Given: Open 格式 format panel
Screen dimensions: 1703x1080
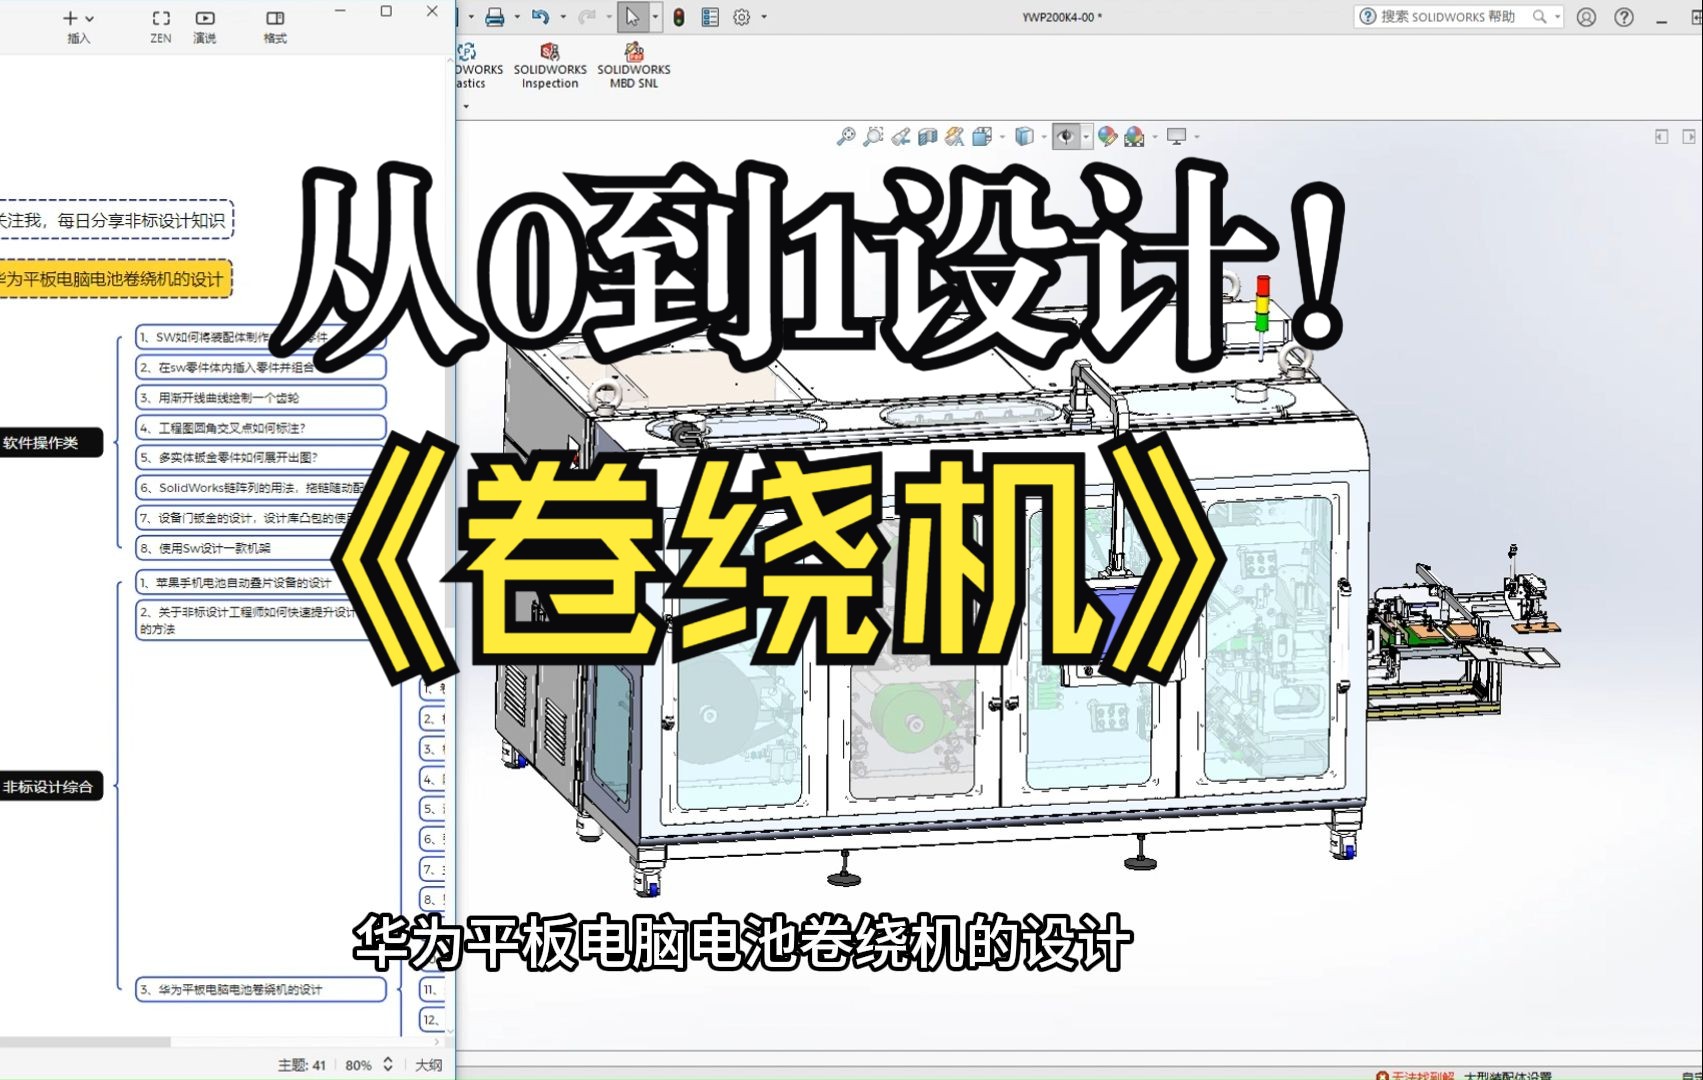Looking at the screenshot, I should coord(275,27).
